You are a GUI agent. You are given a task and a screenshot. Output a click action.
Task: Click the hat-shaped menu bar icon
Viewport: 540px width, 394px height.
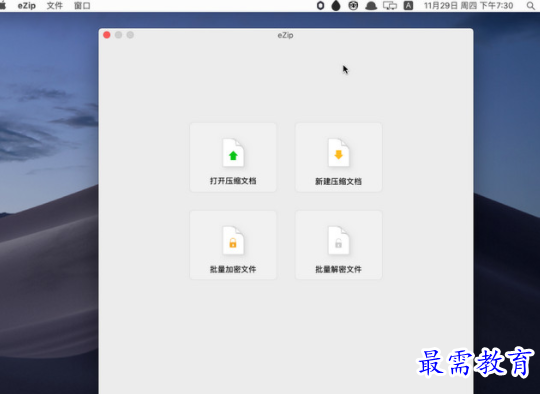point(371,6)
